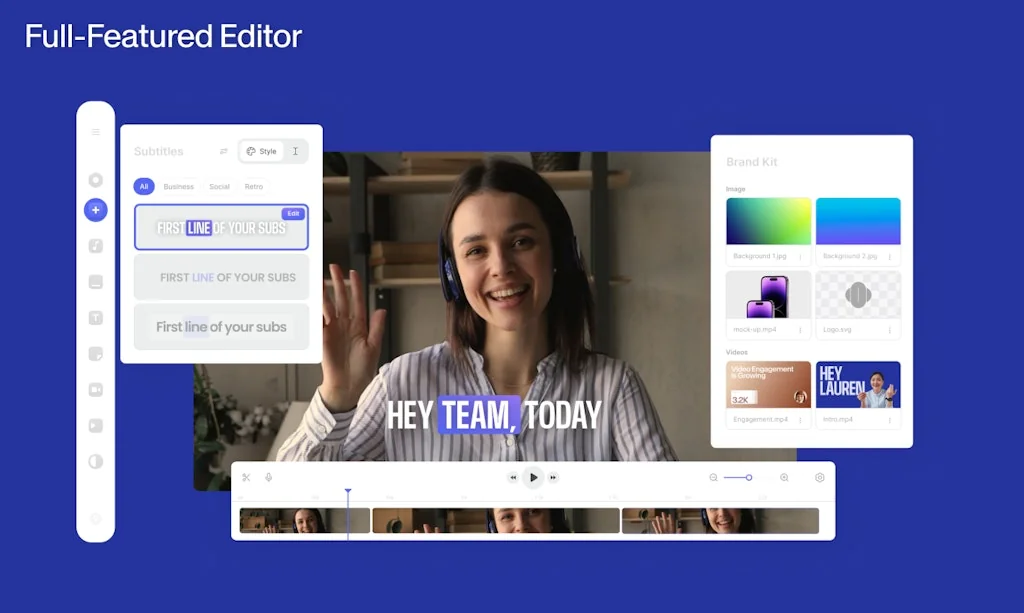Image resolution: width=1024 pixels, height=613 pixels.
Task: Click the microphone record icon
Action: tap(269, 478)
